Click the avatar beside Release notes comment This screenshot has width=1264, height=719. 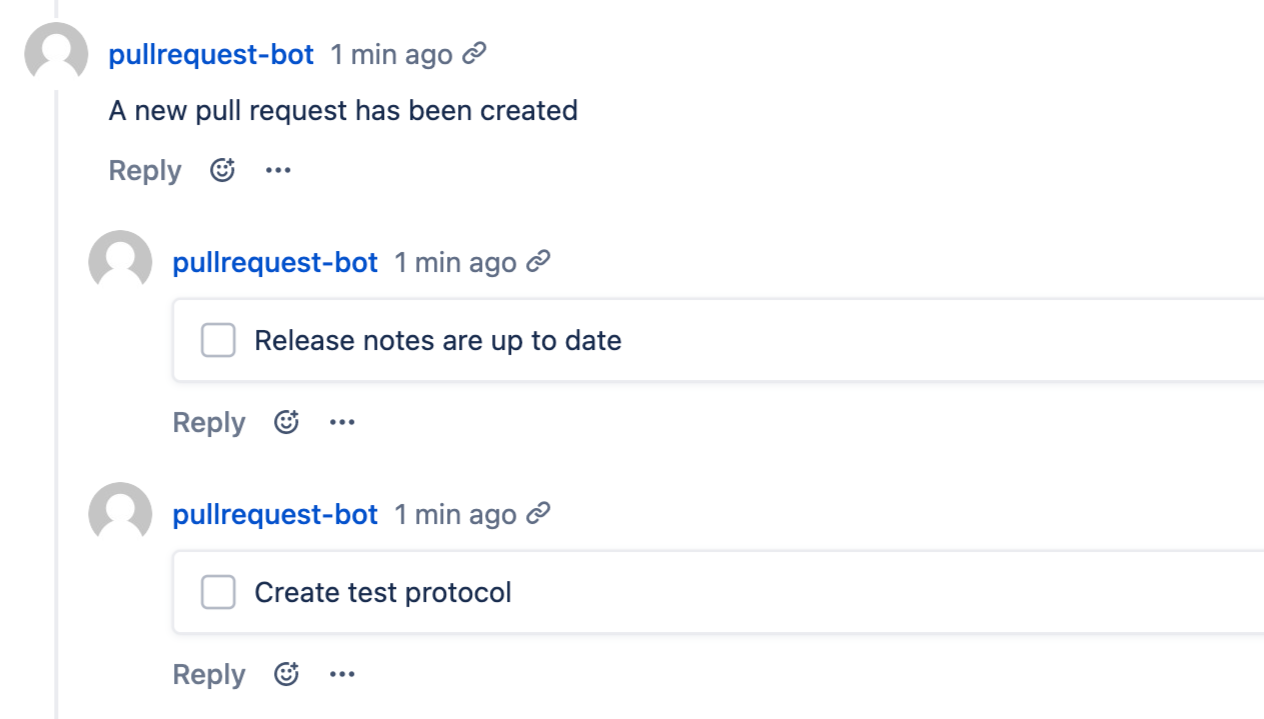click(x=120, y=262)
